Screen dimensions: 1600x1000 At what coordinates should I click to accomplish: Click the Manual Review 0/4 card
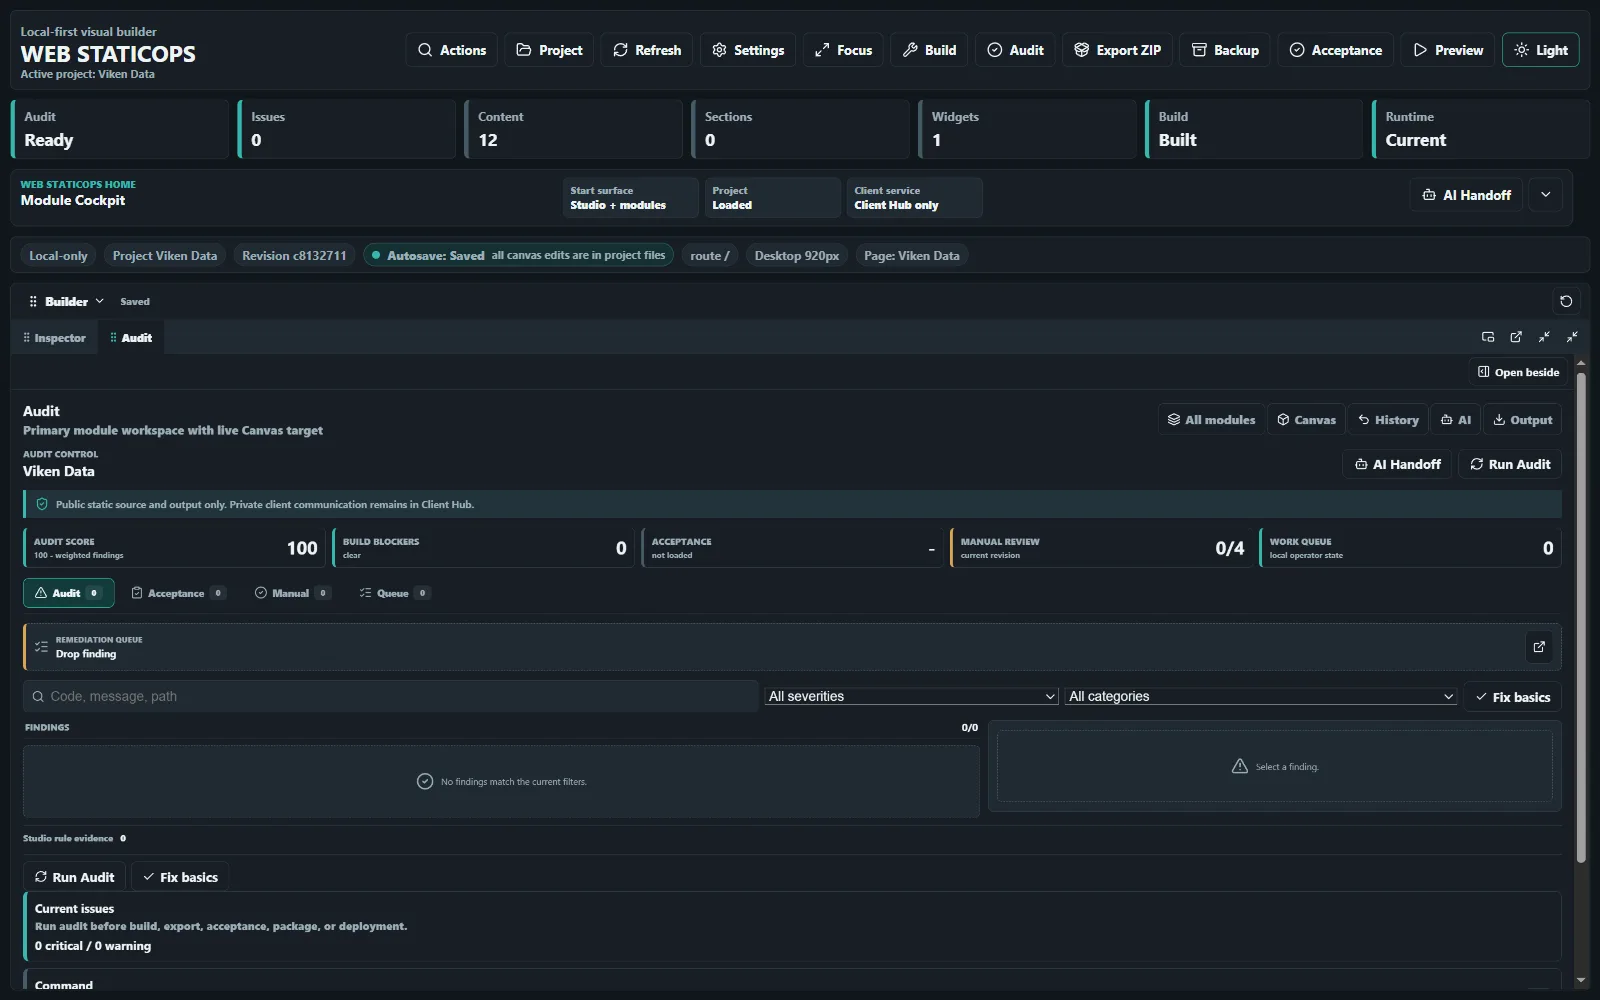coord(1102,548)
